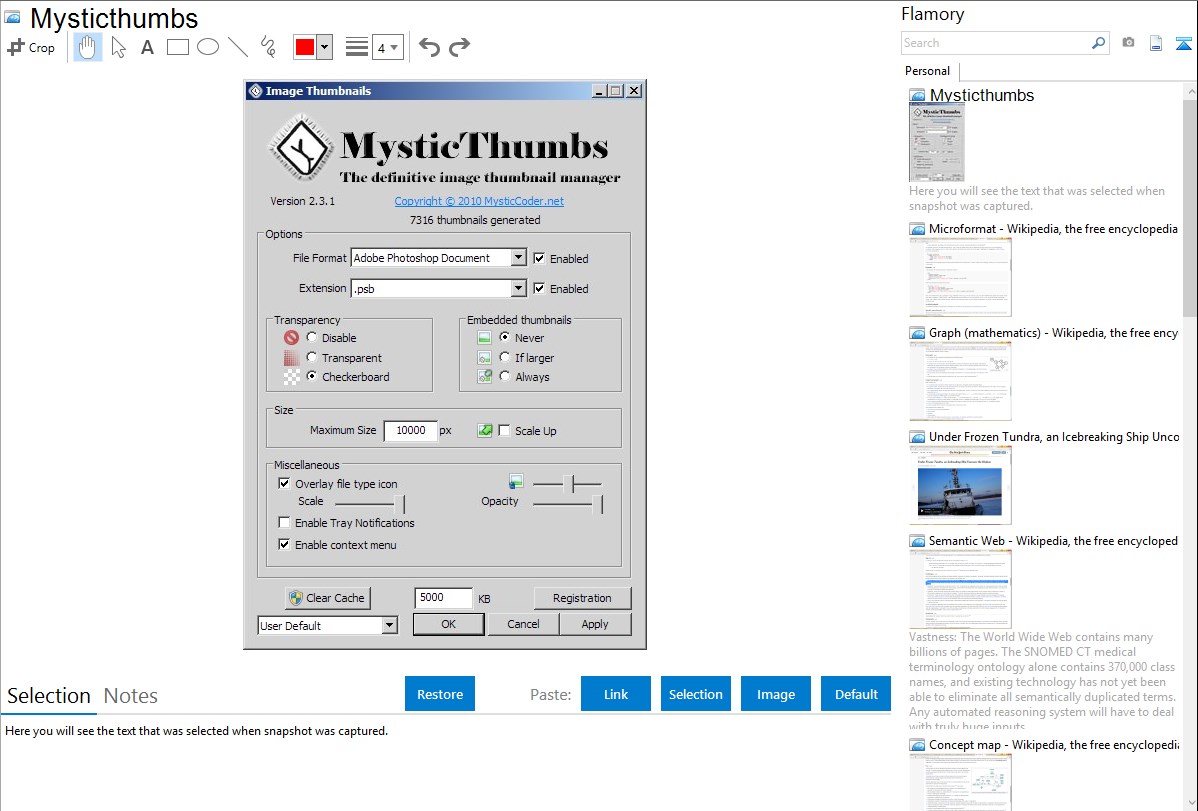
Task: Open the File Format dropdown
Action: click(518, 258)
